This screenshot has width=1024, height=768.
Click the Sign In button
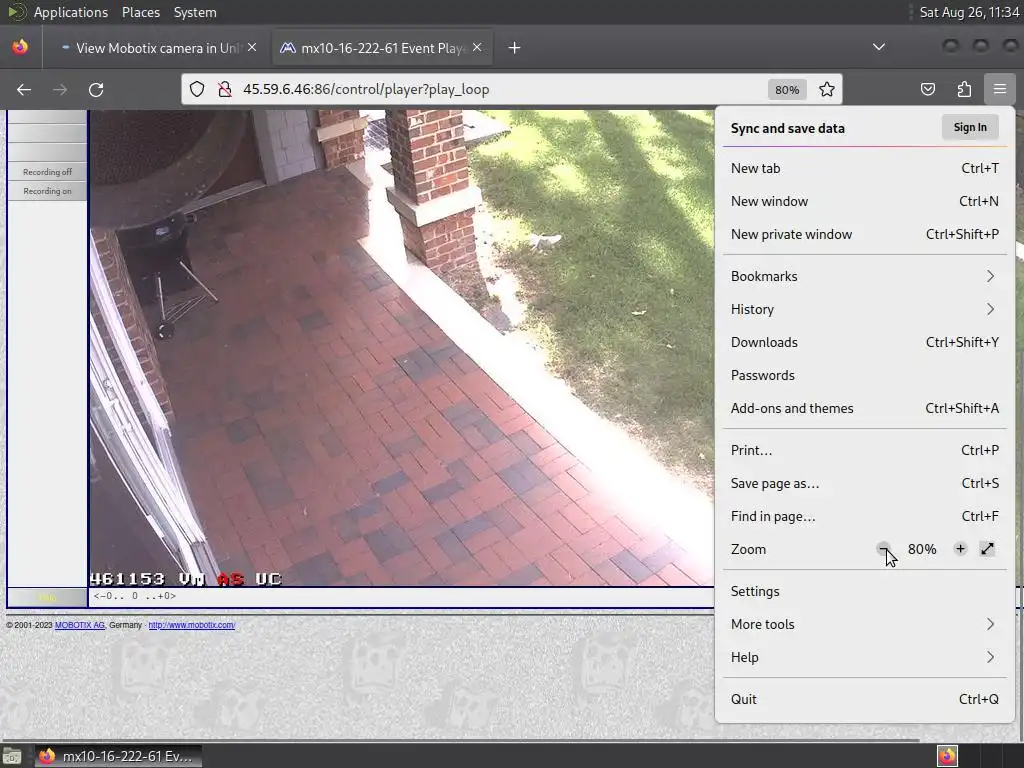[970, 127]
